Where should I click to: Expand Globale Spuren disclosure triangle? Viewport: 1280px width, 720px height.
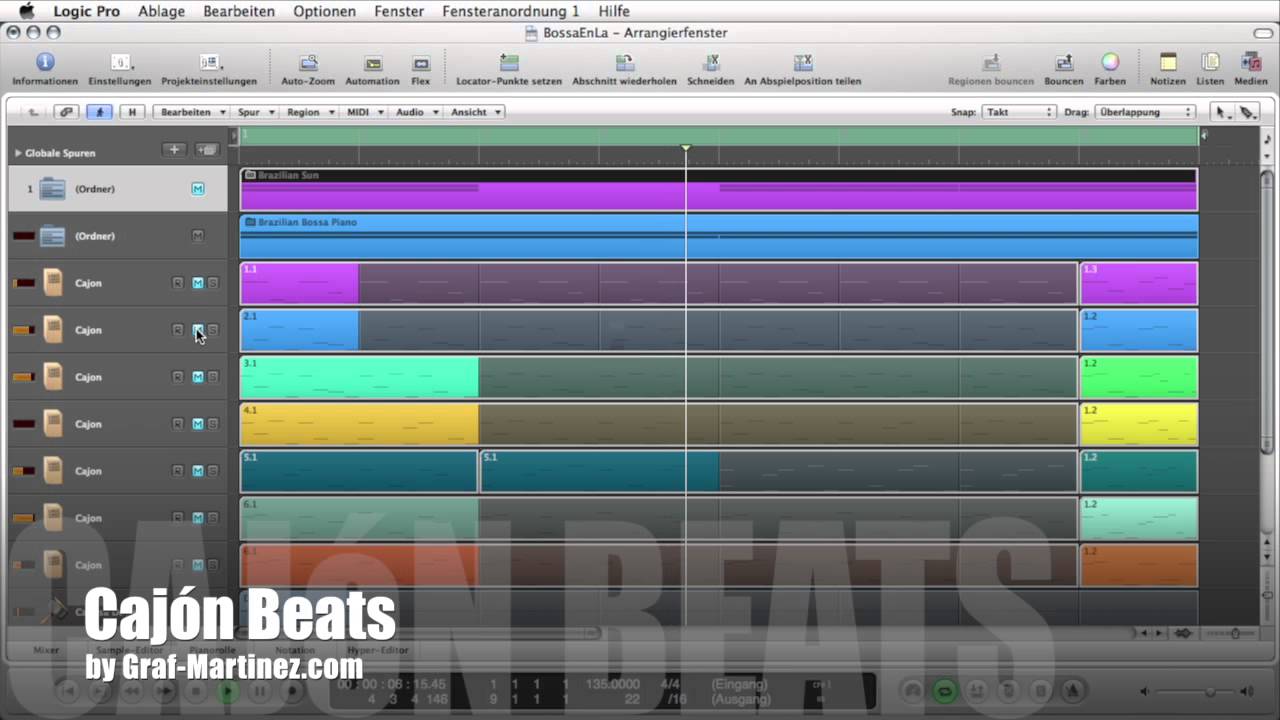18,153
